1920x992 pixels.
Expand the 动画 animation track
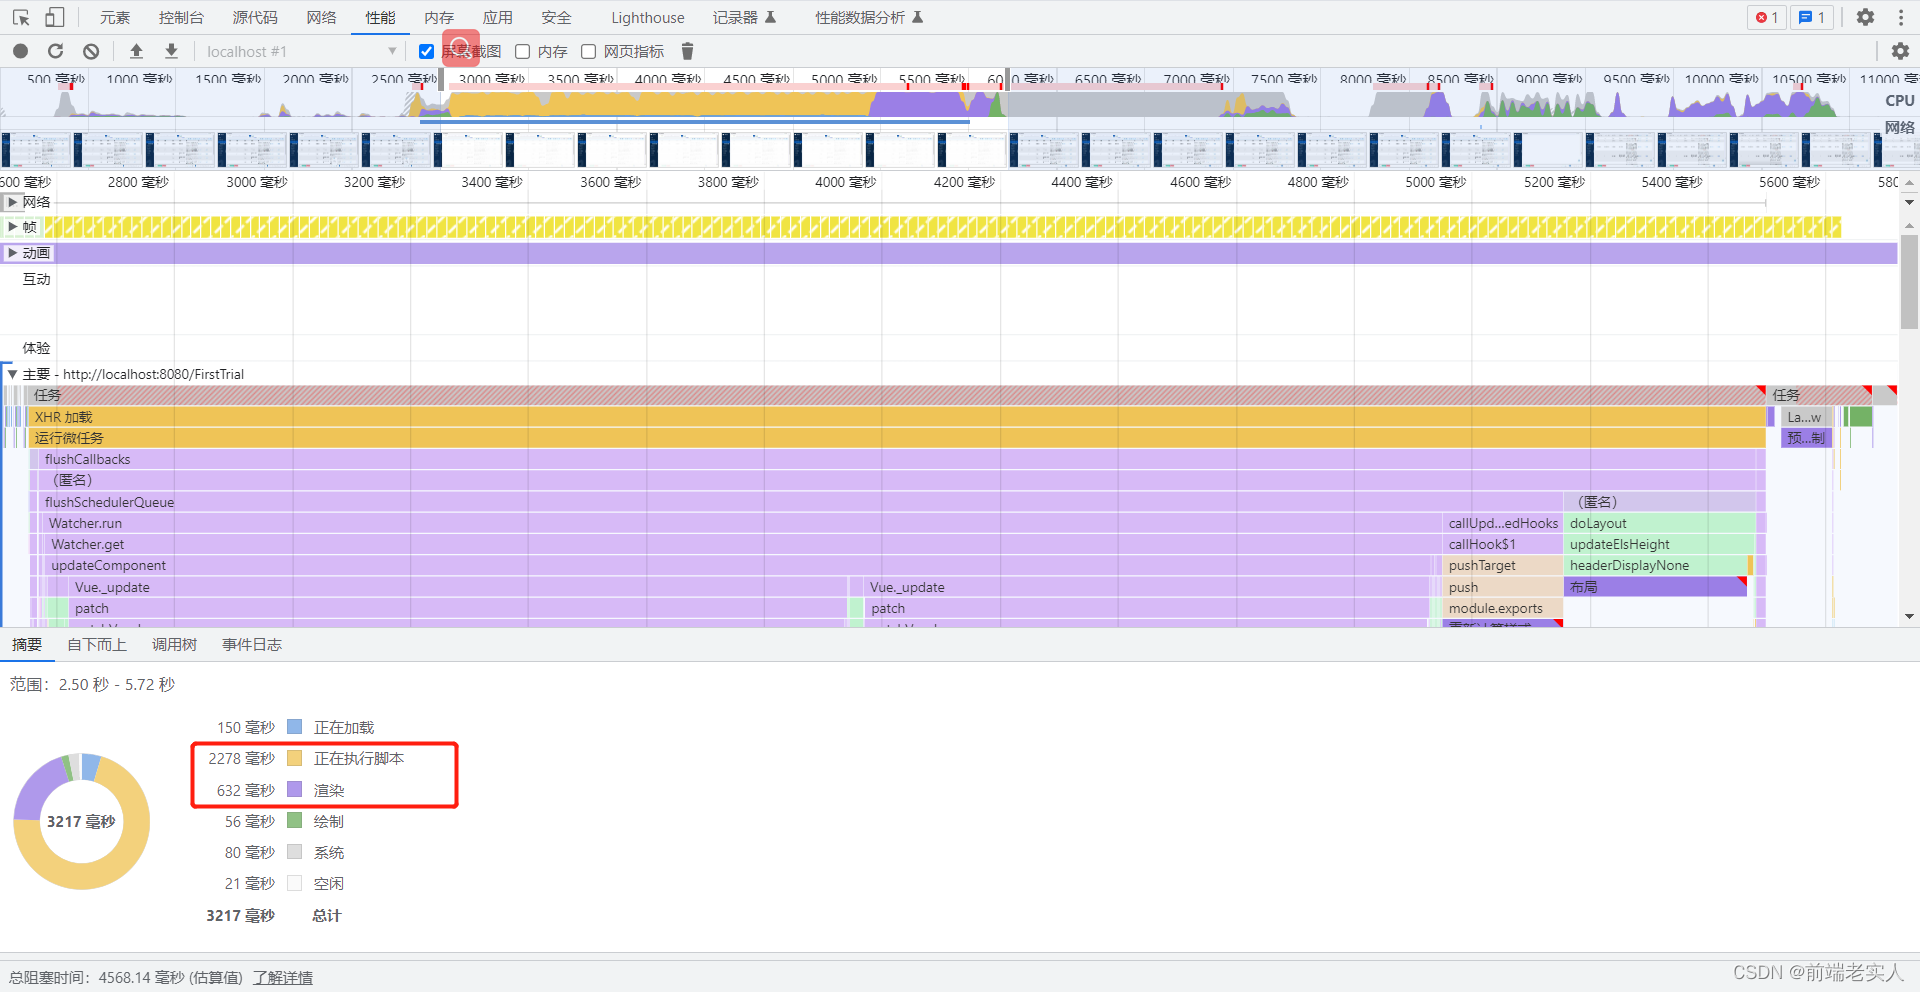point(12,253)
